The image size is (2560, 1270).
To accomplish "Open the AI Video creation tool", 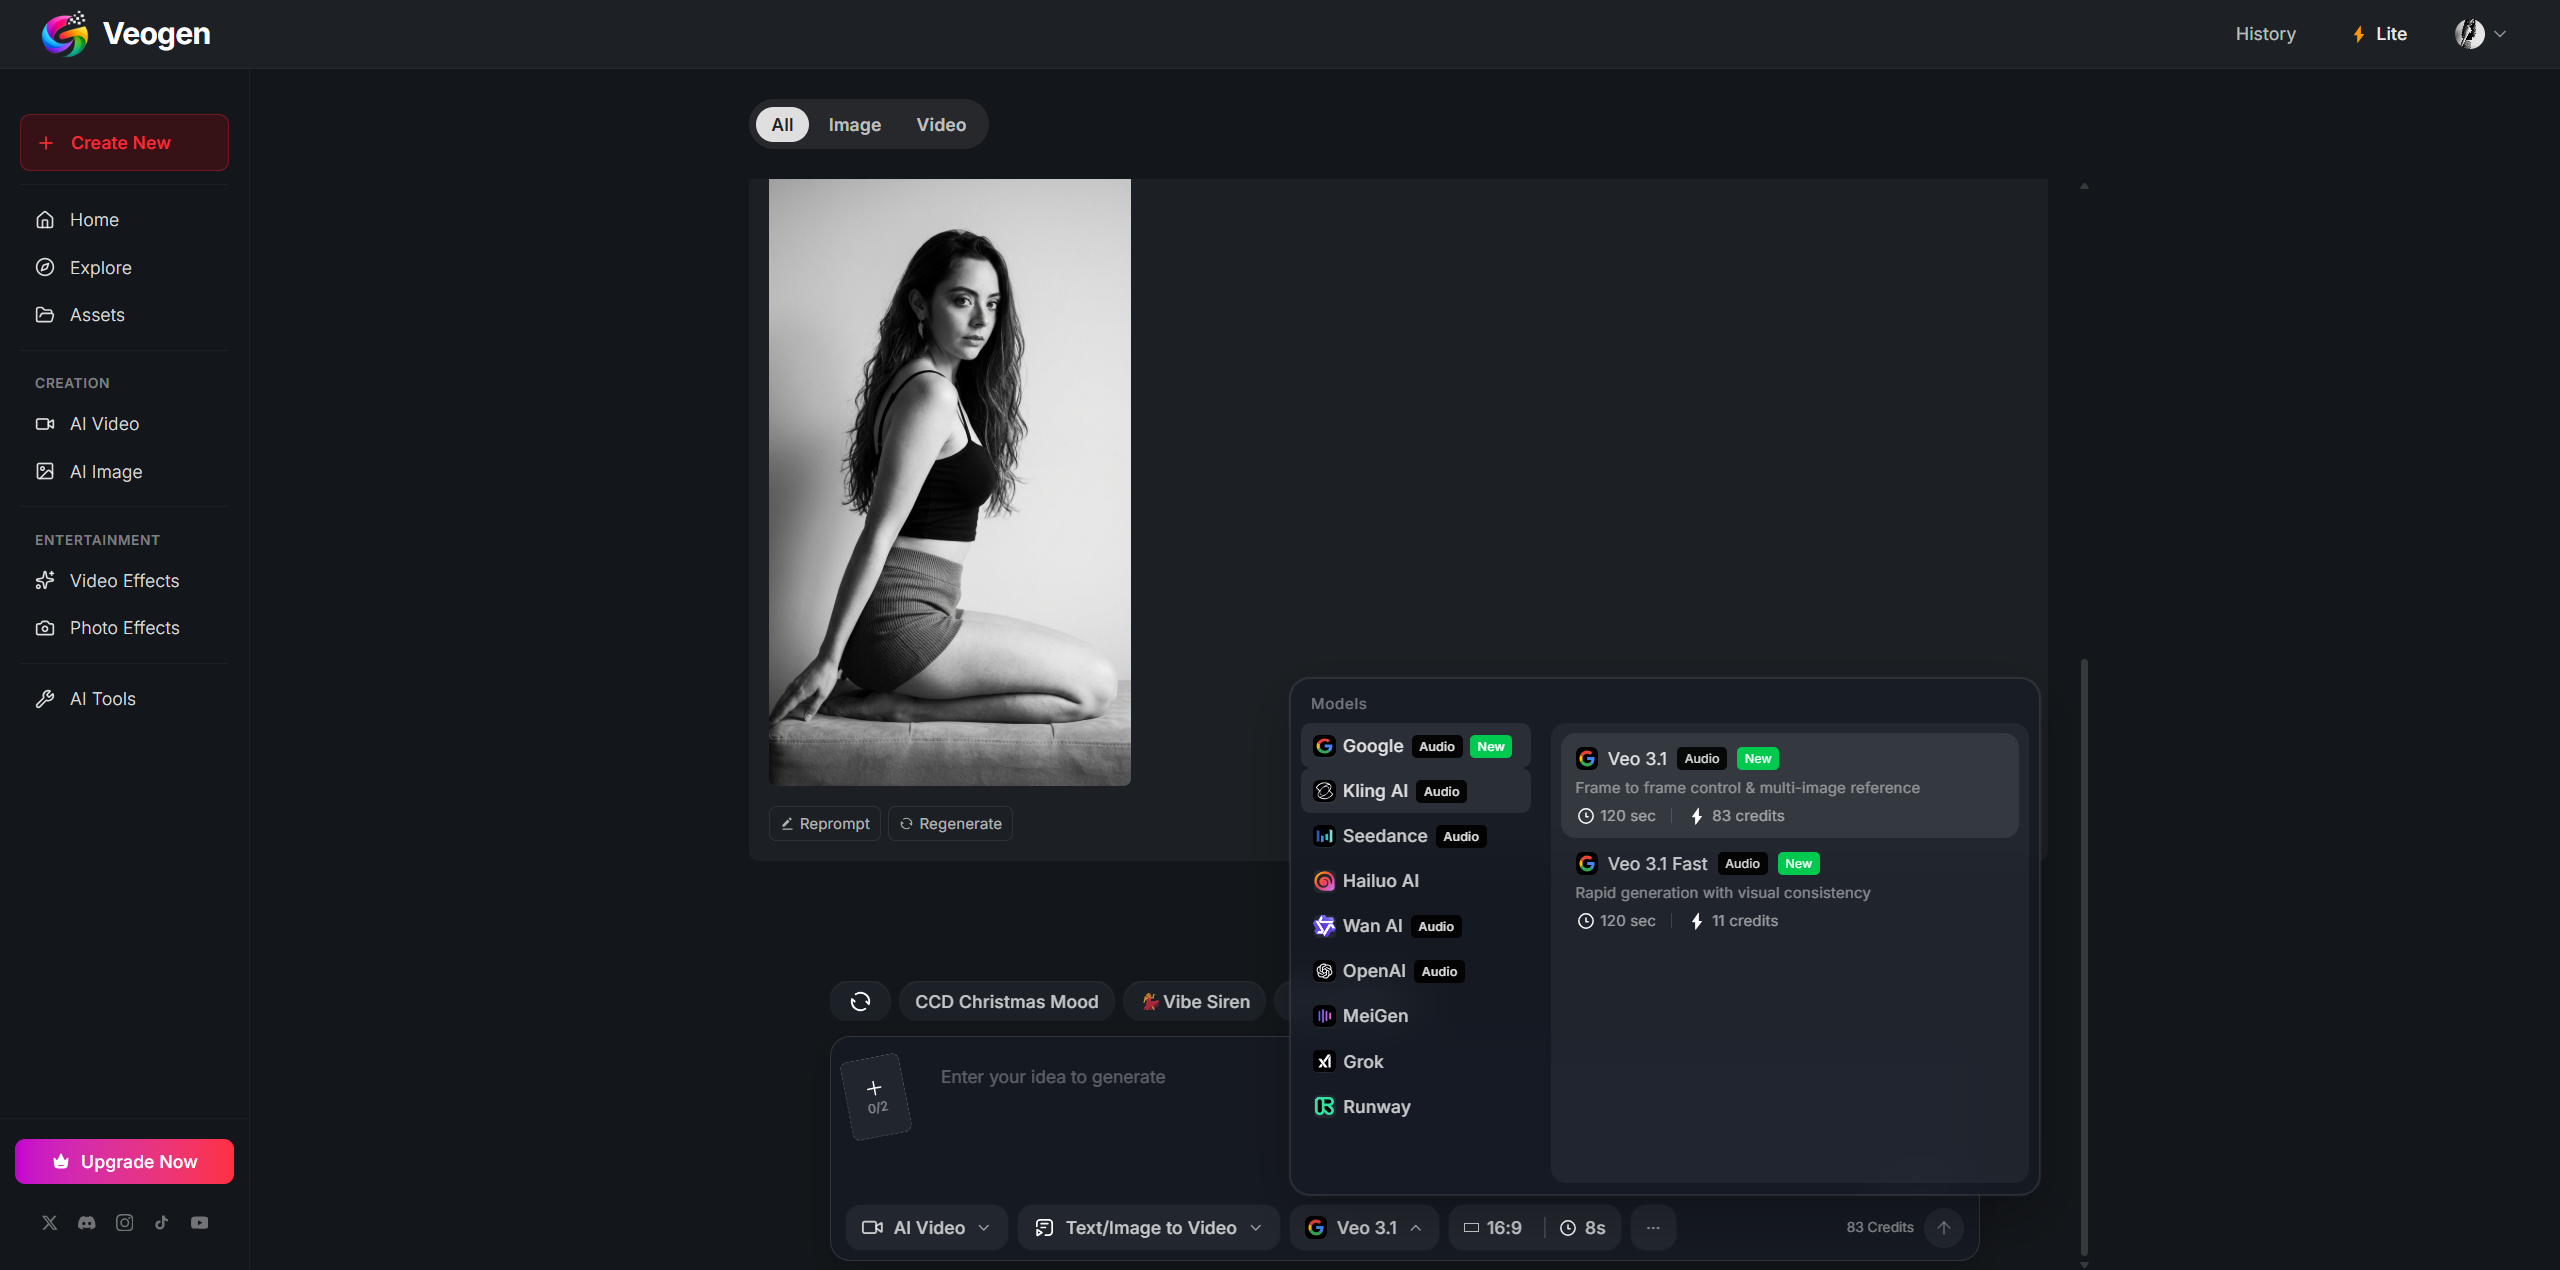I will click(x=104, y=423).
